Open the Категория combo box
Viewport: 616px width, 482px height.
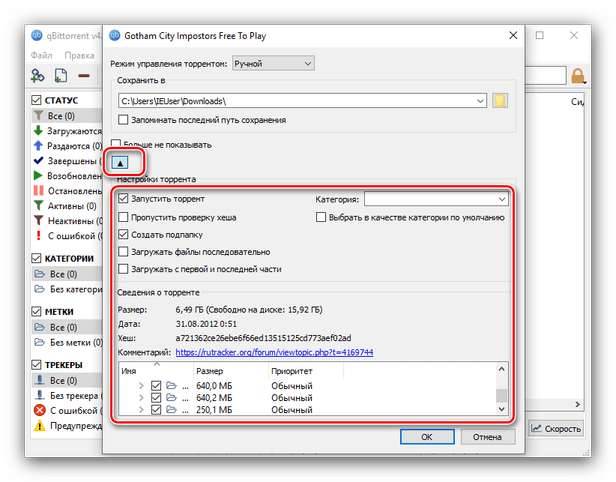[435, 199]
